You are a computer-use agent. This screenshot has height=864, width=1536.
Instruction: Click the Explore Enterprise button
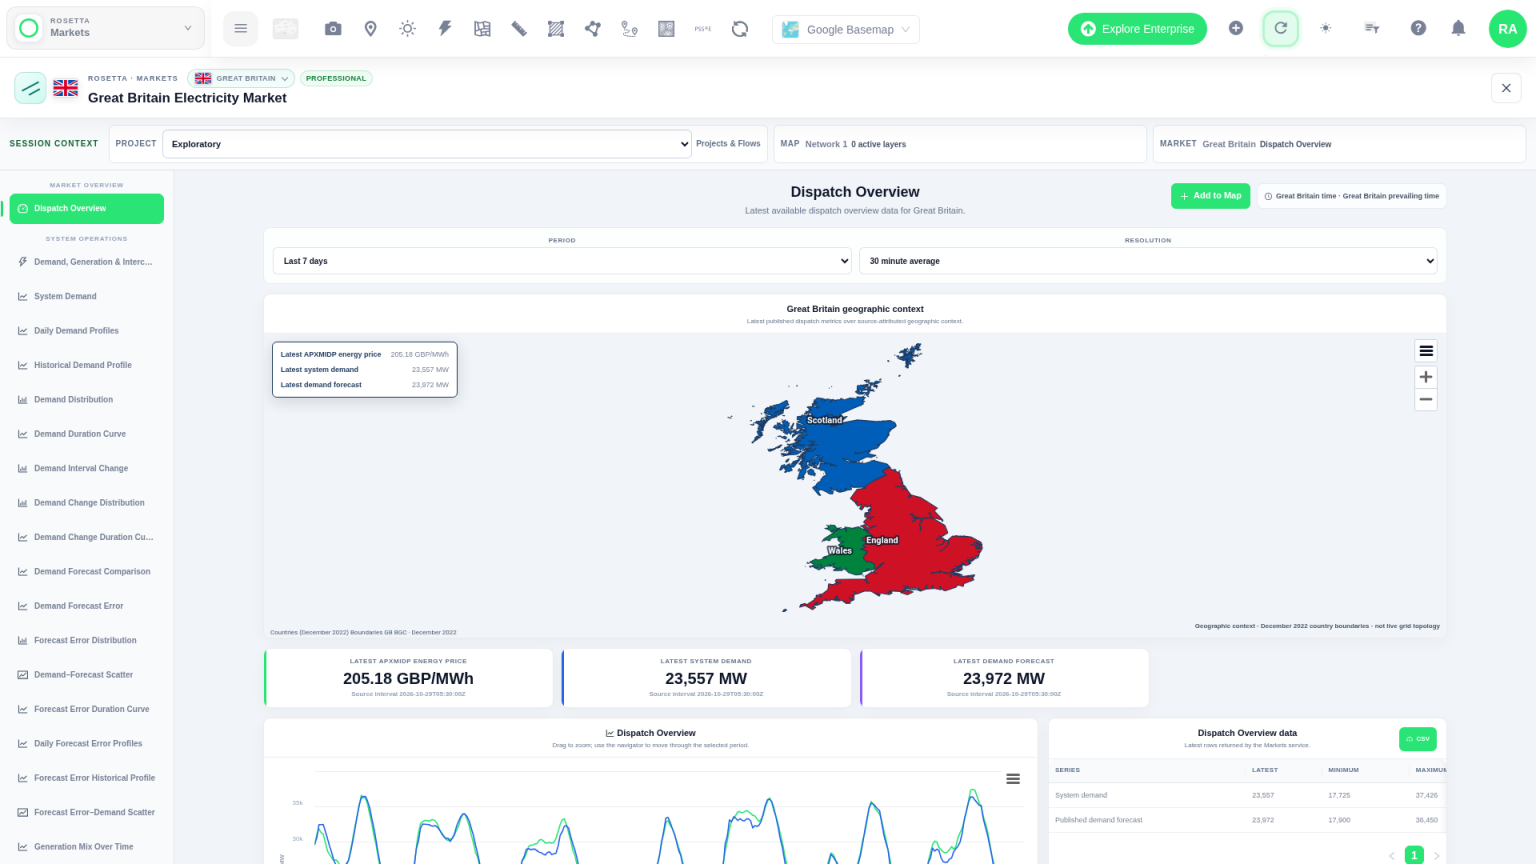point(1137,29)
